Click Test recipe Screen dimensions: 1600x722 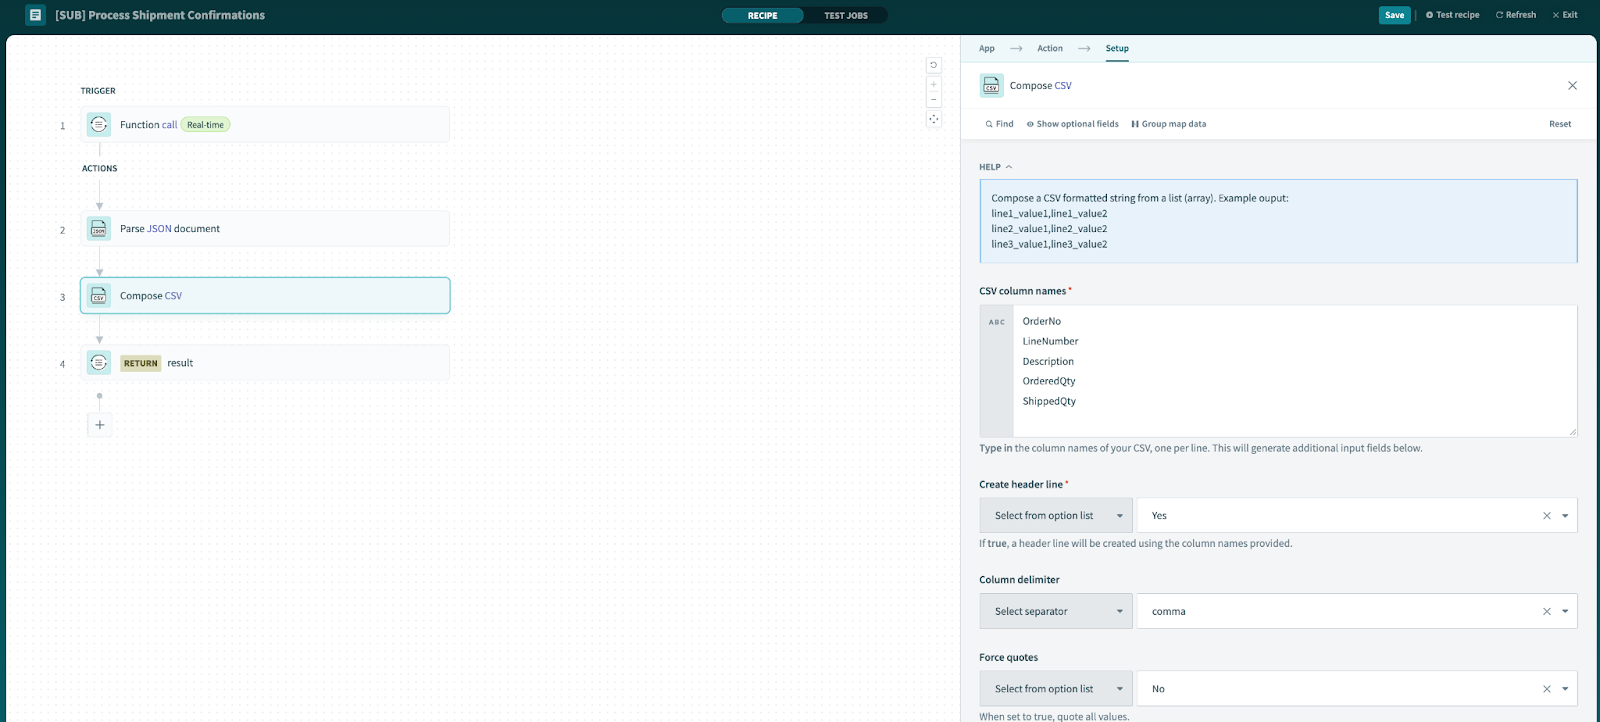pyautogui.click(x=1452, y=15)
